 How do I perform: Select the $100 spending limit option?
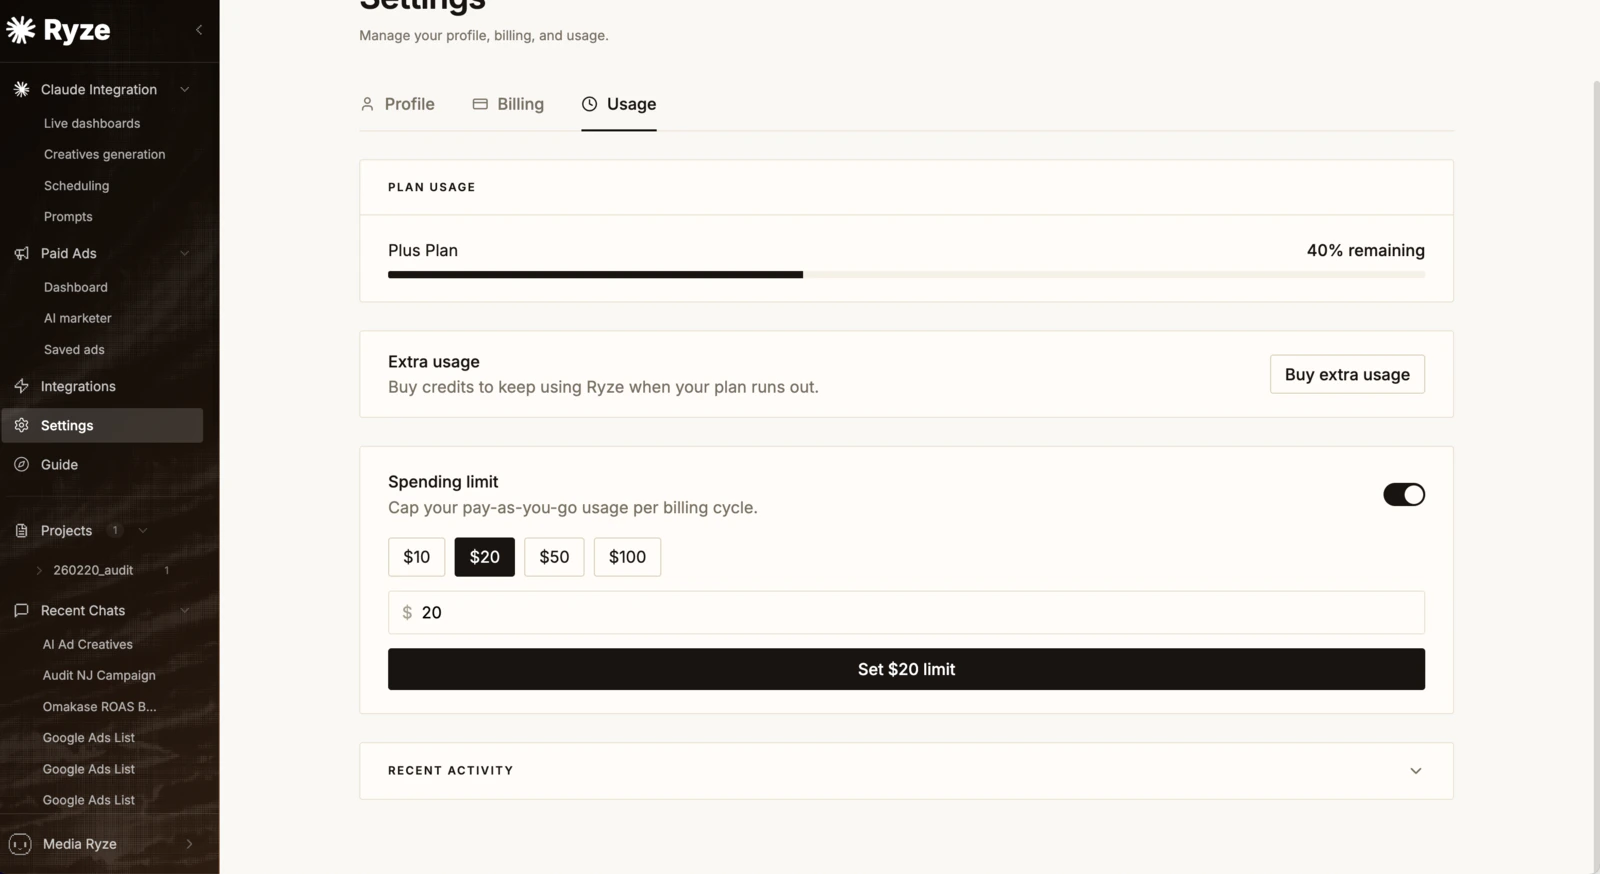pos(627,557)
